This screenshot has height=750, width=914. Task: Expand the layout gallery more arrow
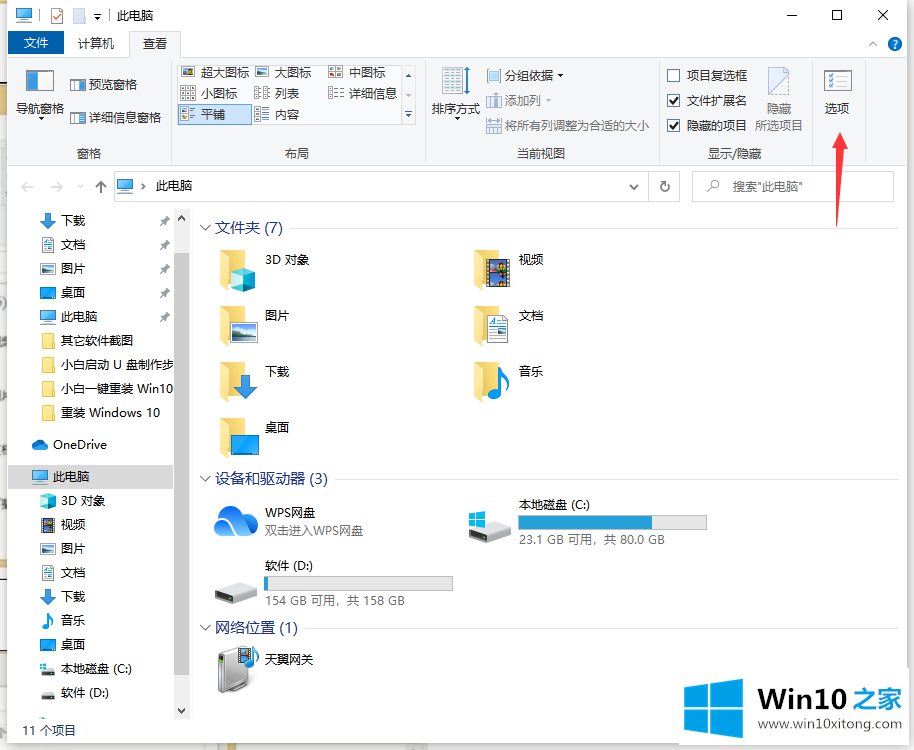(409, 115)
